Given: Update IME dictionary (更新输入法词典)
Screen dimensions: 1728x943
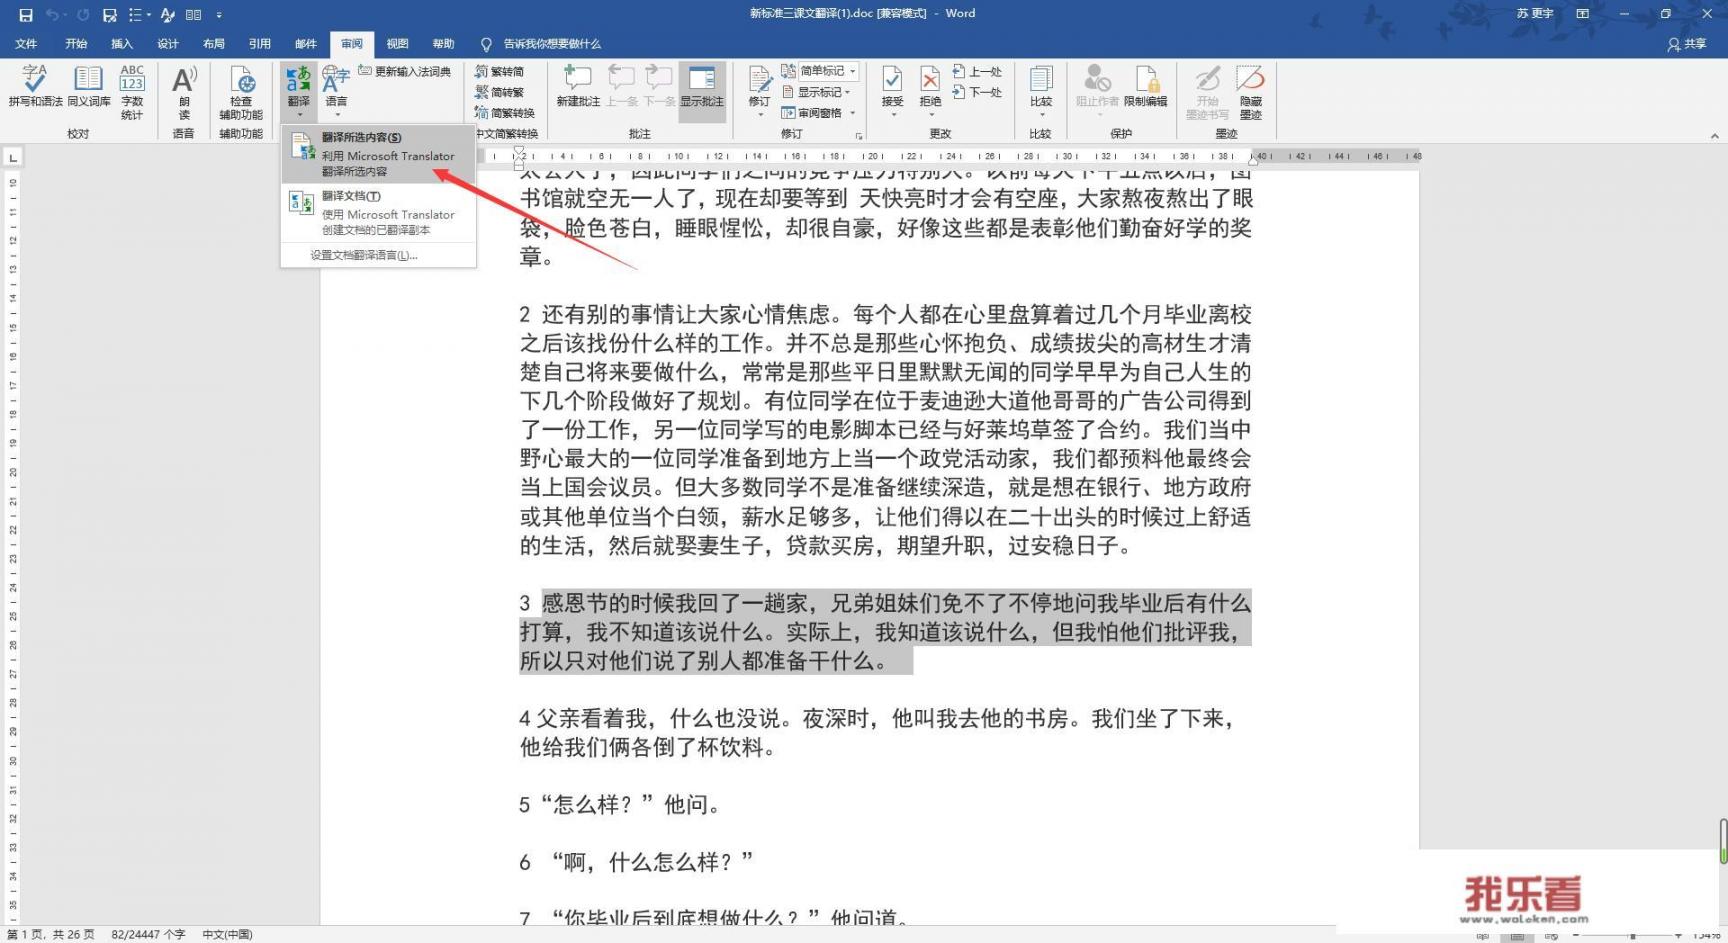Looking at the screenshot, I should tap(405, 71).
